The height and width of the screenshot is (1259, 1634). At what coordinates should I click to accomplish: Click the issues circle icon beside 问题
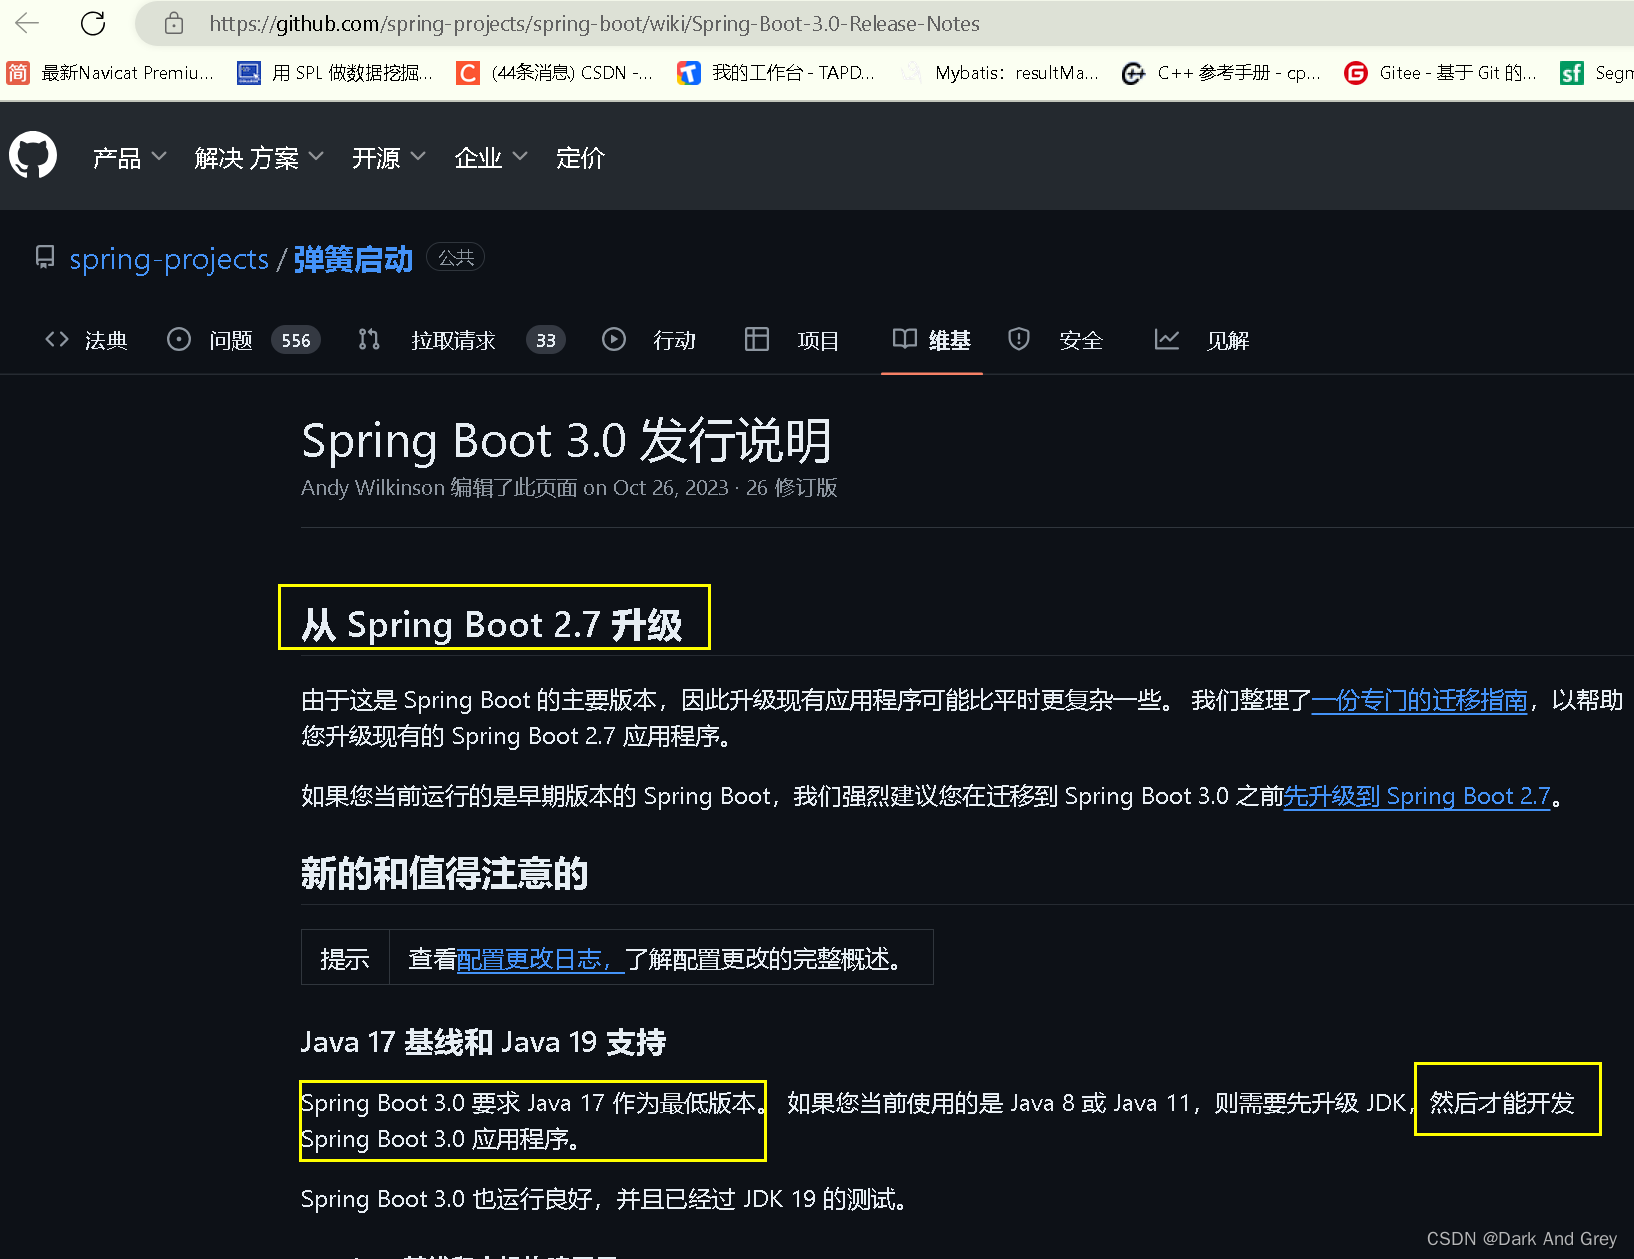tap(179, 339)
